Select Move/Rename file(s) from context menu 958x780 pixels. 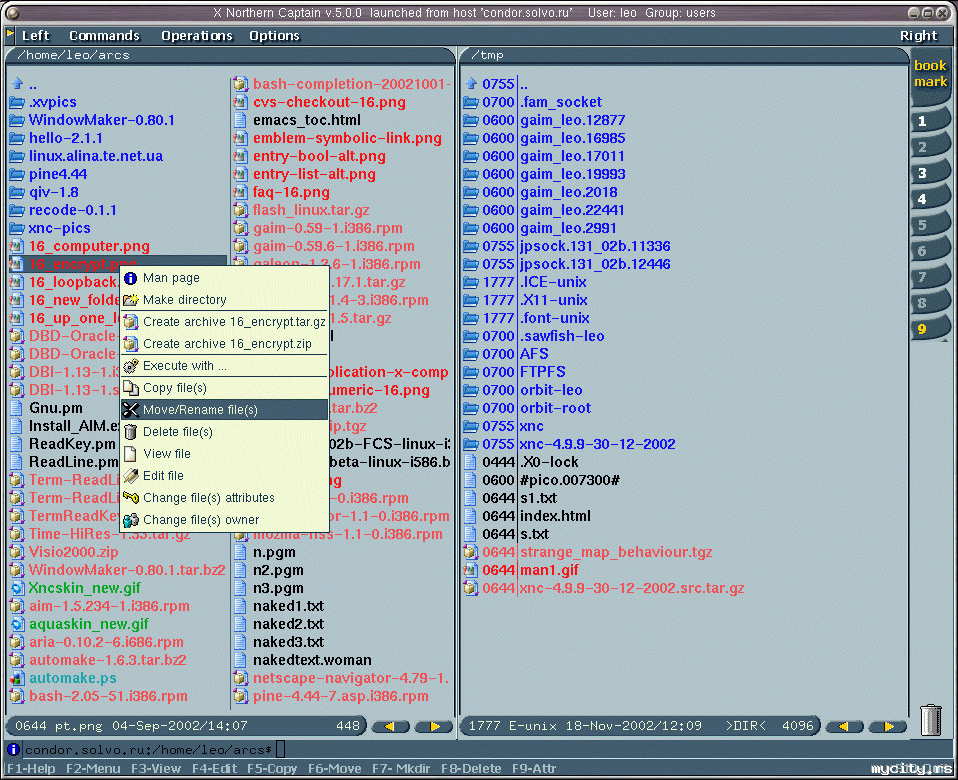[200, 410]
